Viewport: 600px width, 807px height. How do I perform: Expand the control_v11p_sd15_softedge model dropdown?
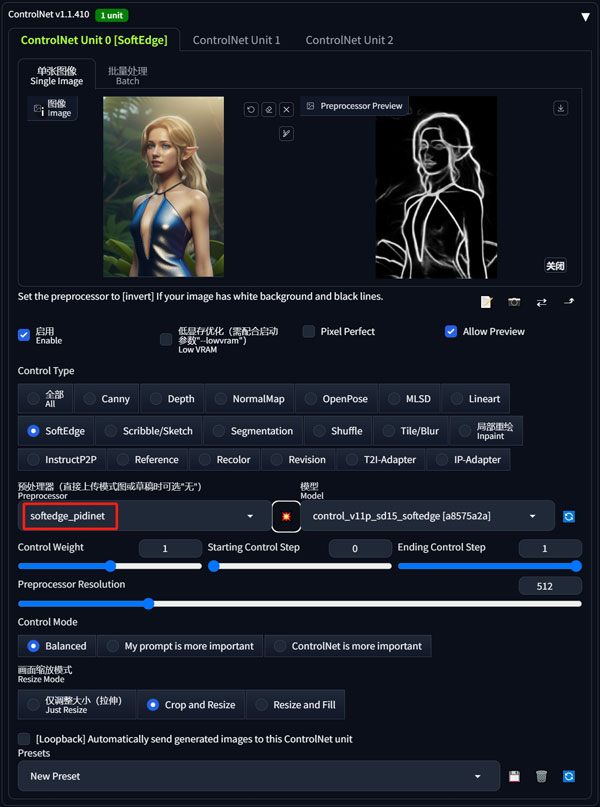428,516
